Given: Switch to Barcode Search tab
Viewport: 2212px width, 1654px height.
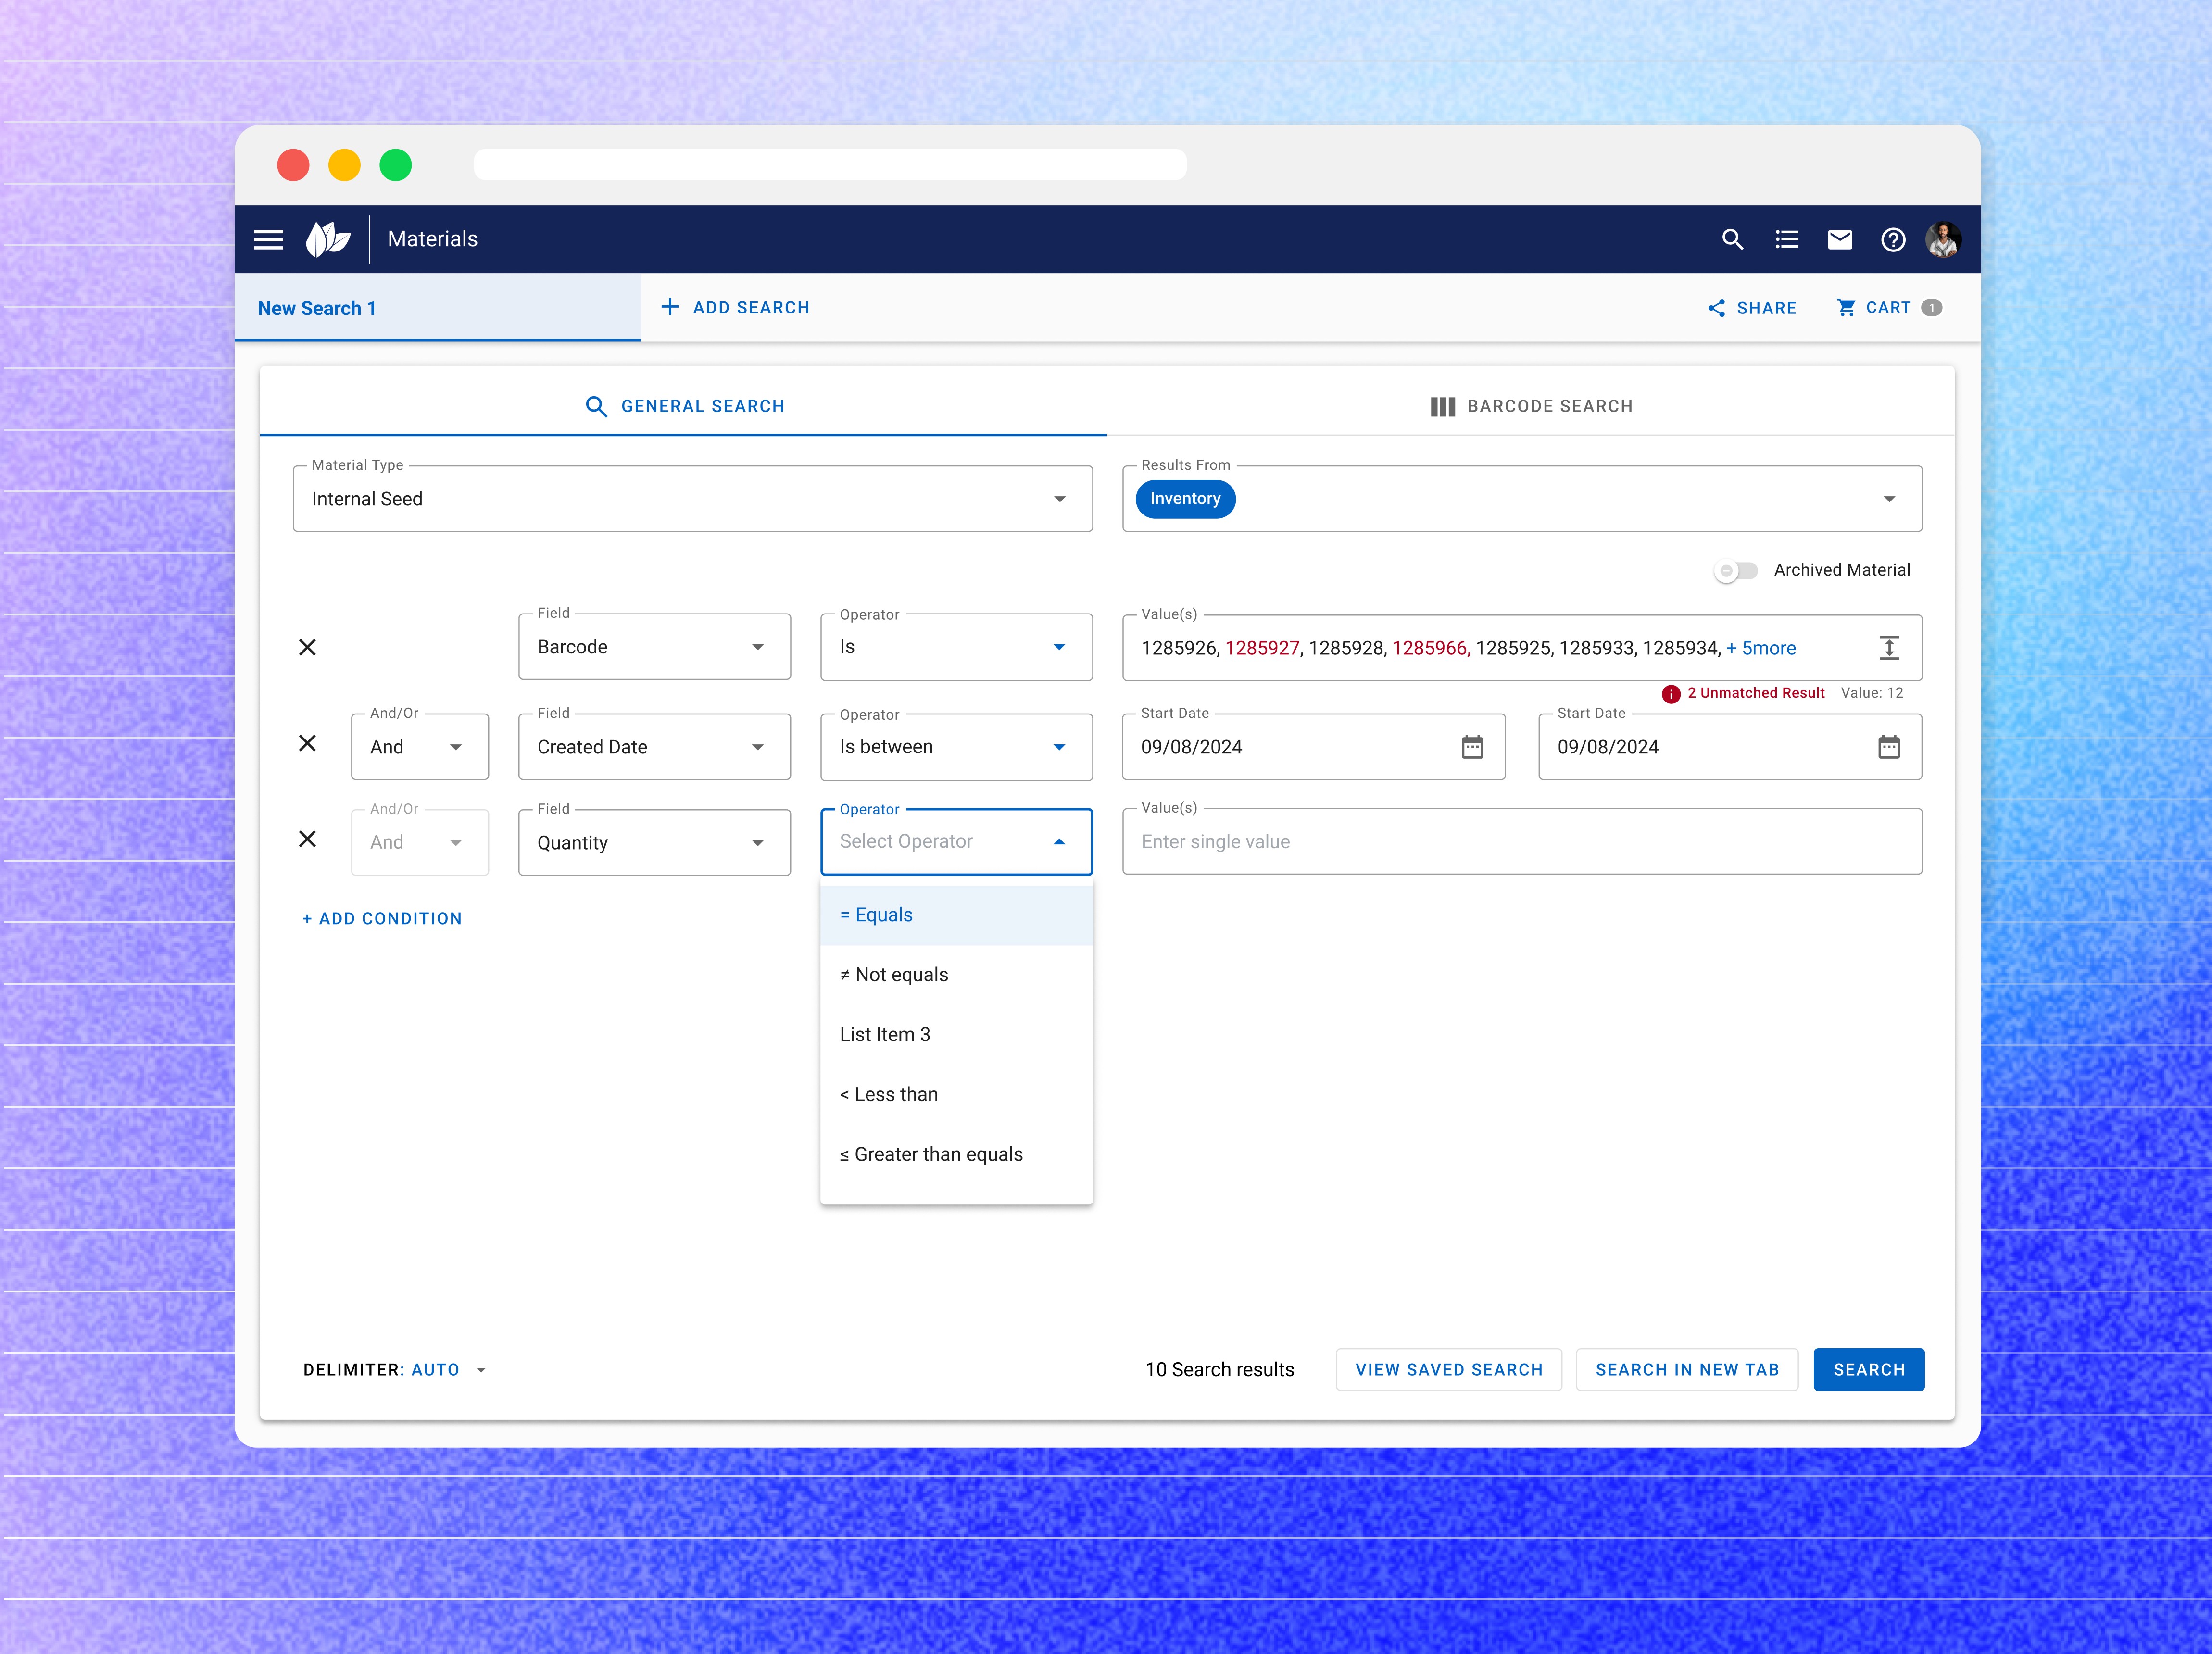Looking at the screenshot, I should click(1531, 406).
